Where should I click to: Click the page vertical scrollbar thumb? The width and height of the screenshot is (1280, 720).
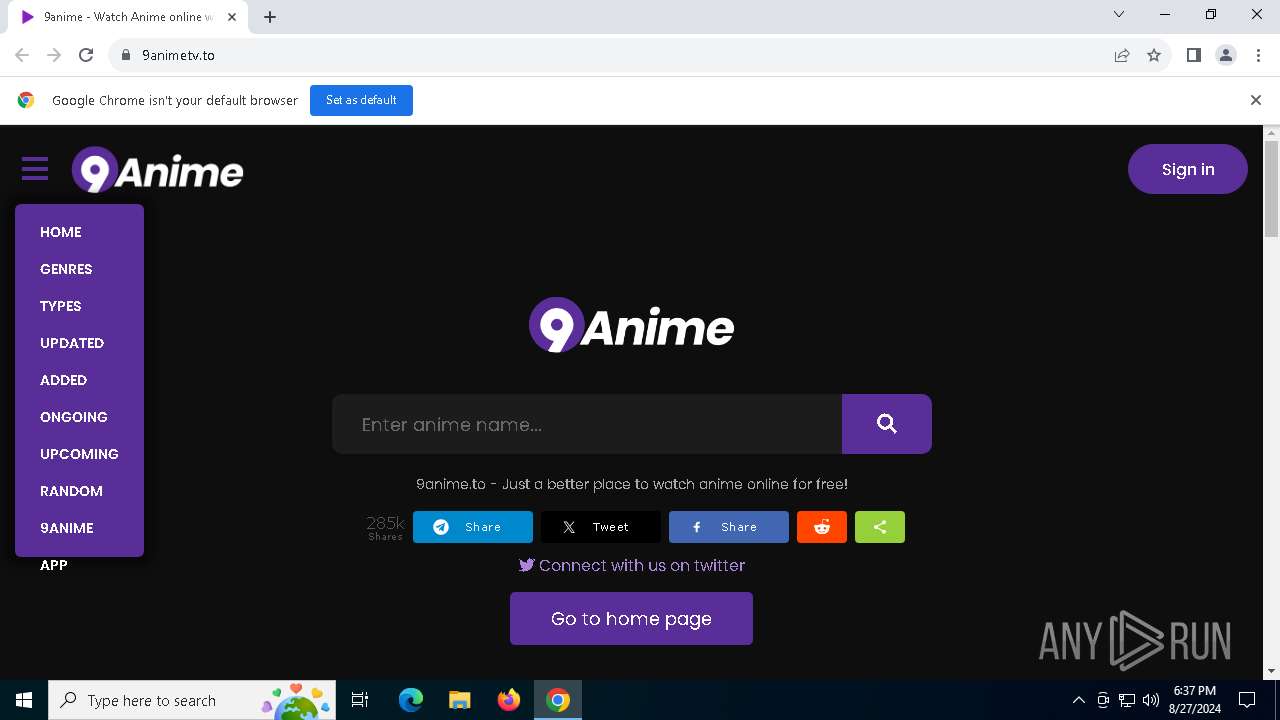(1272, 189)
